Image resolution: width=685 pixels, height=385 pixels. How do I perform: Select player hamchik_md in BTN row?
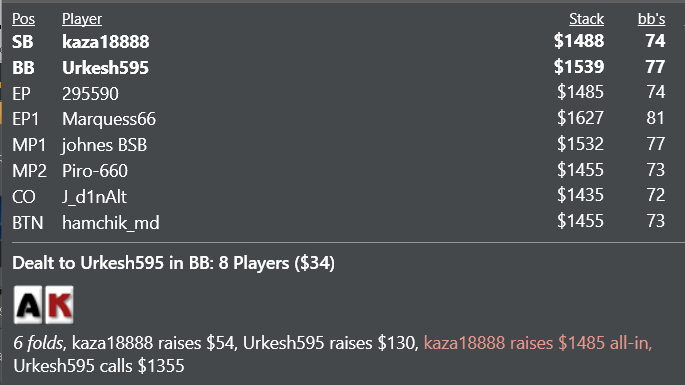point(111,223)
